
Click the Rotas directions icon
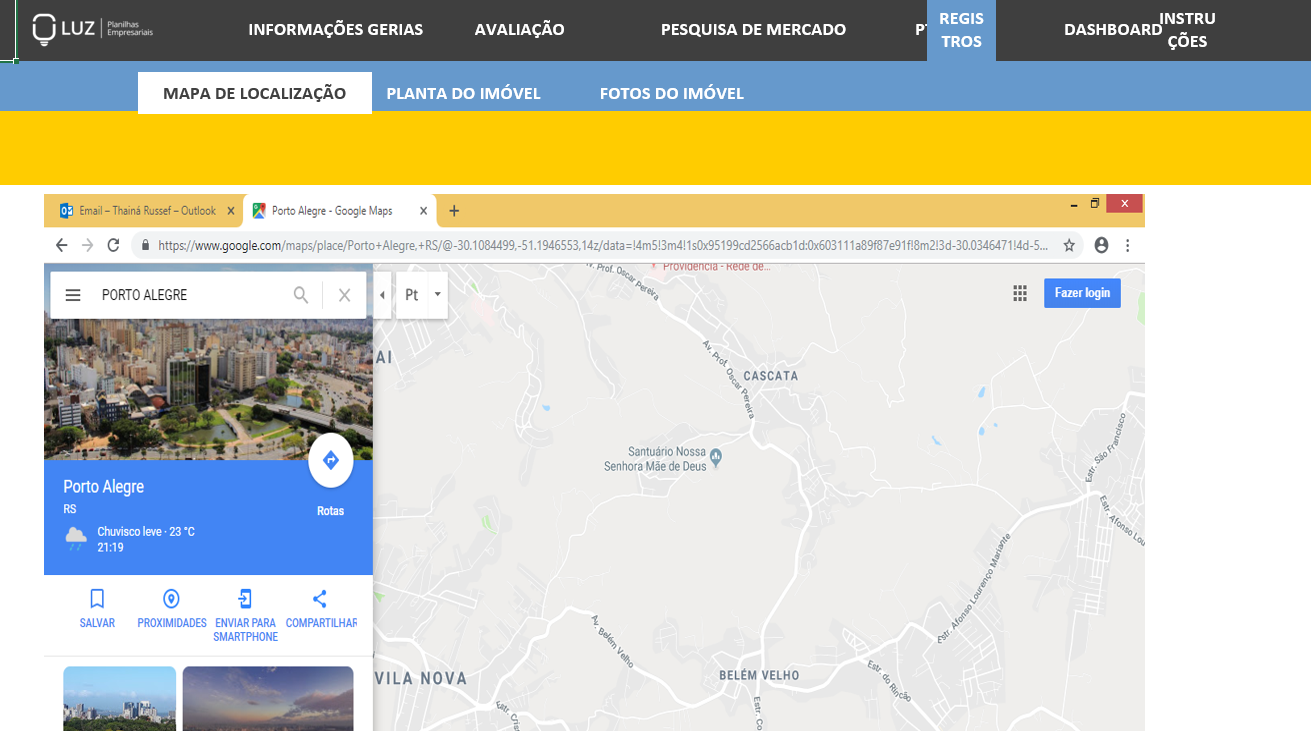(x=331, y=460)
